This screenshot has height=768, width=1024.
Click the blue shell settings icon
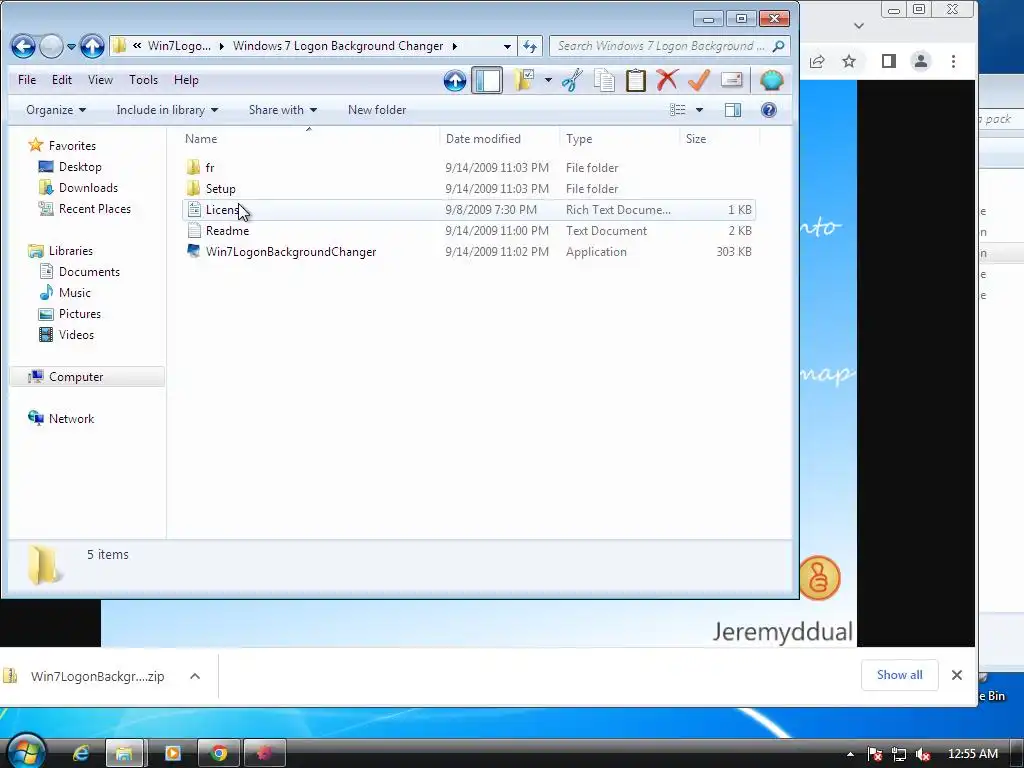click(x=771, y=80)
